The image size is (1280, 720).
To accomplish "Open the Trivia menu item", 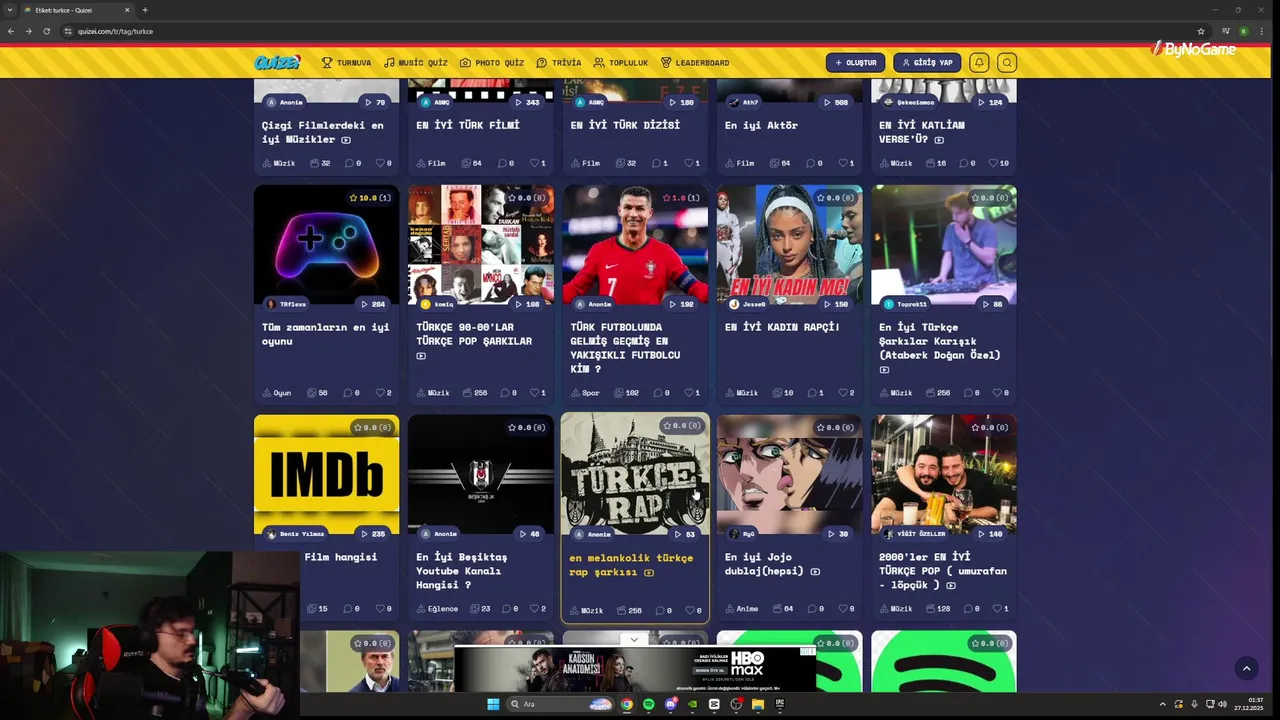I will point(558,63).
